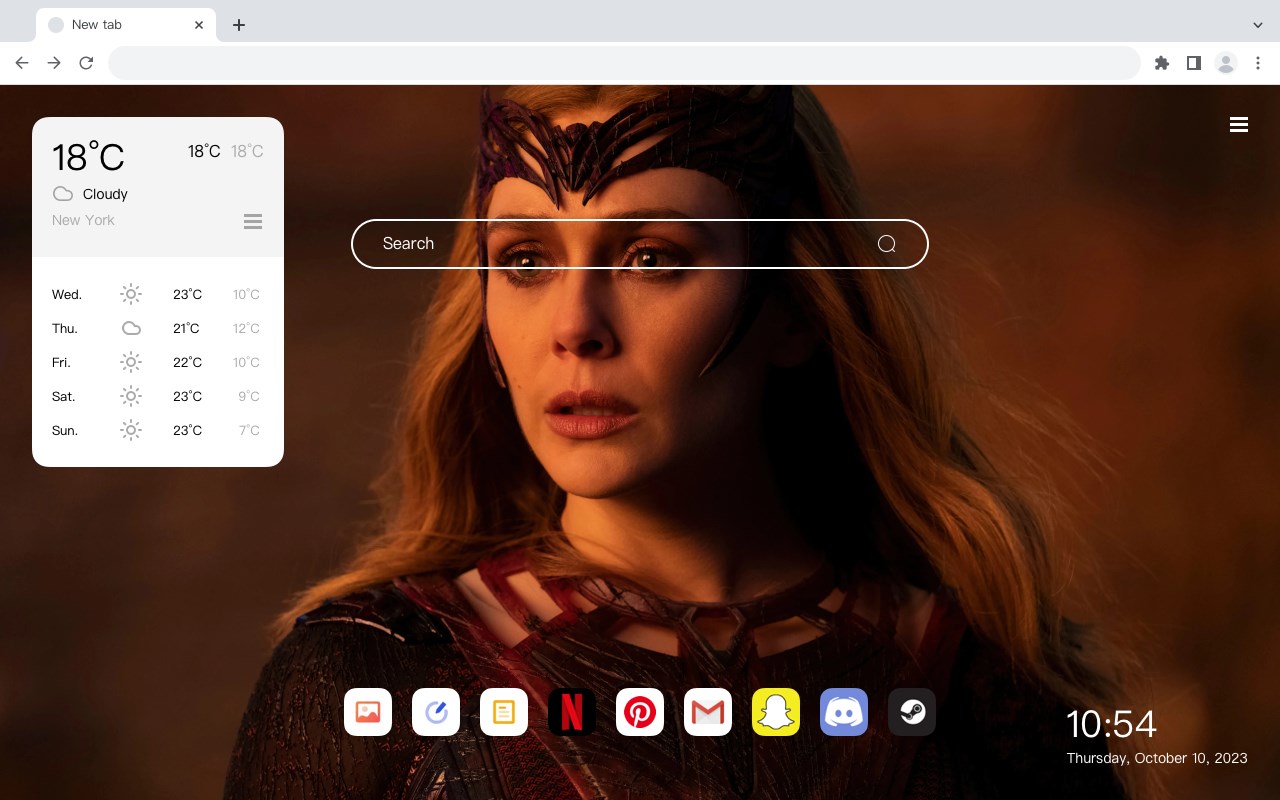Open the page hamburger menu on the wallpaper
The image size is (1280, 800).
(x=1239, y=124)
